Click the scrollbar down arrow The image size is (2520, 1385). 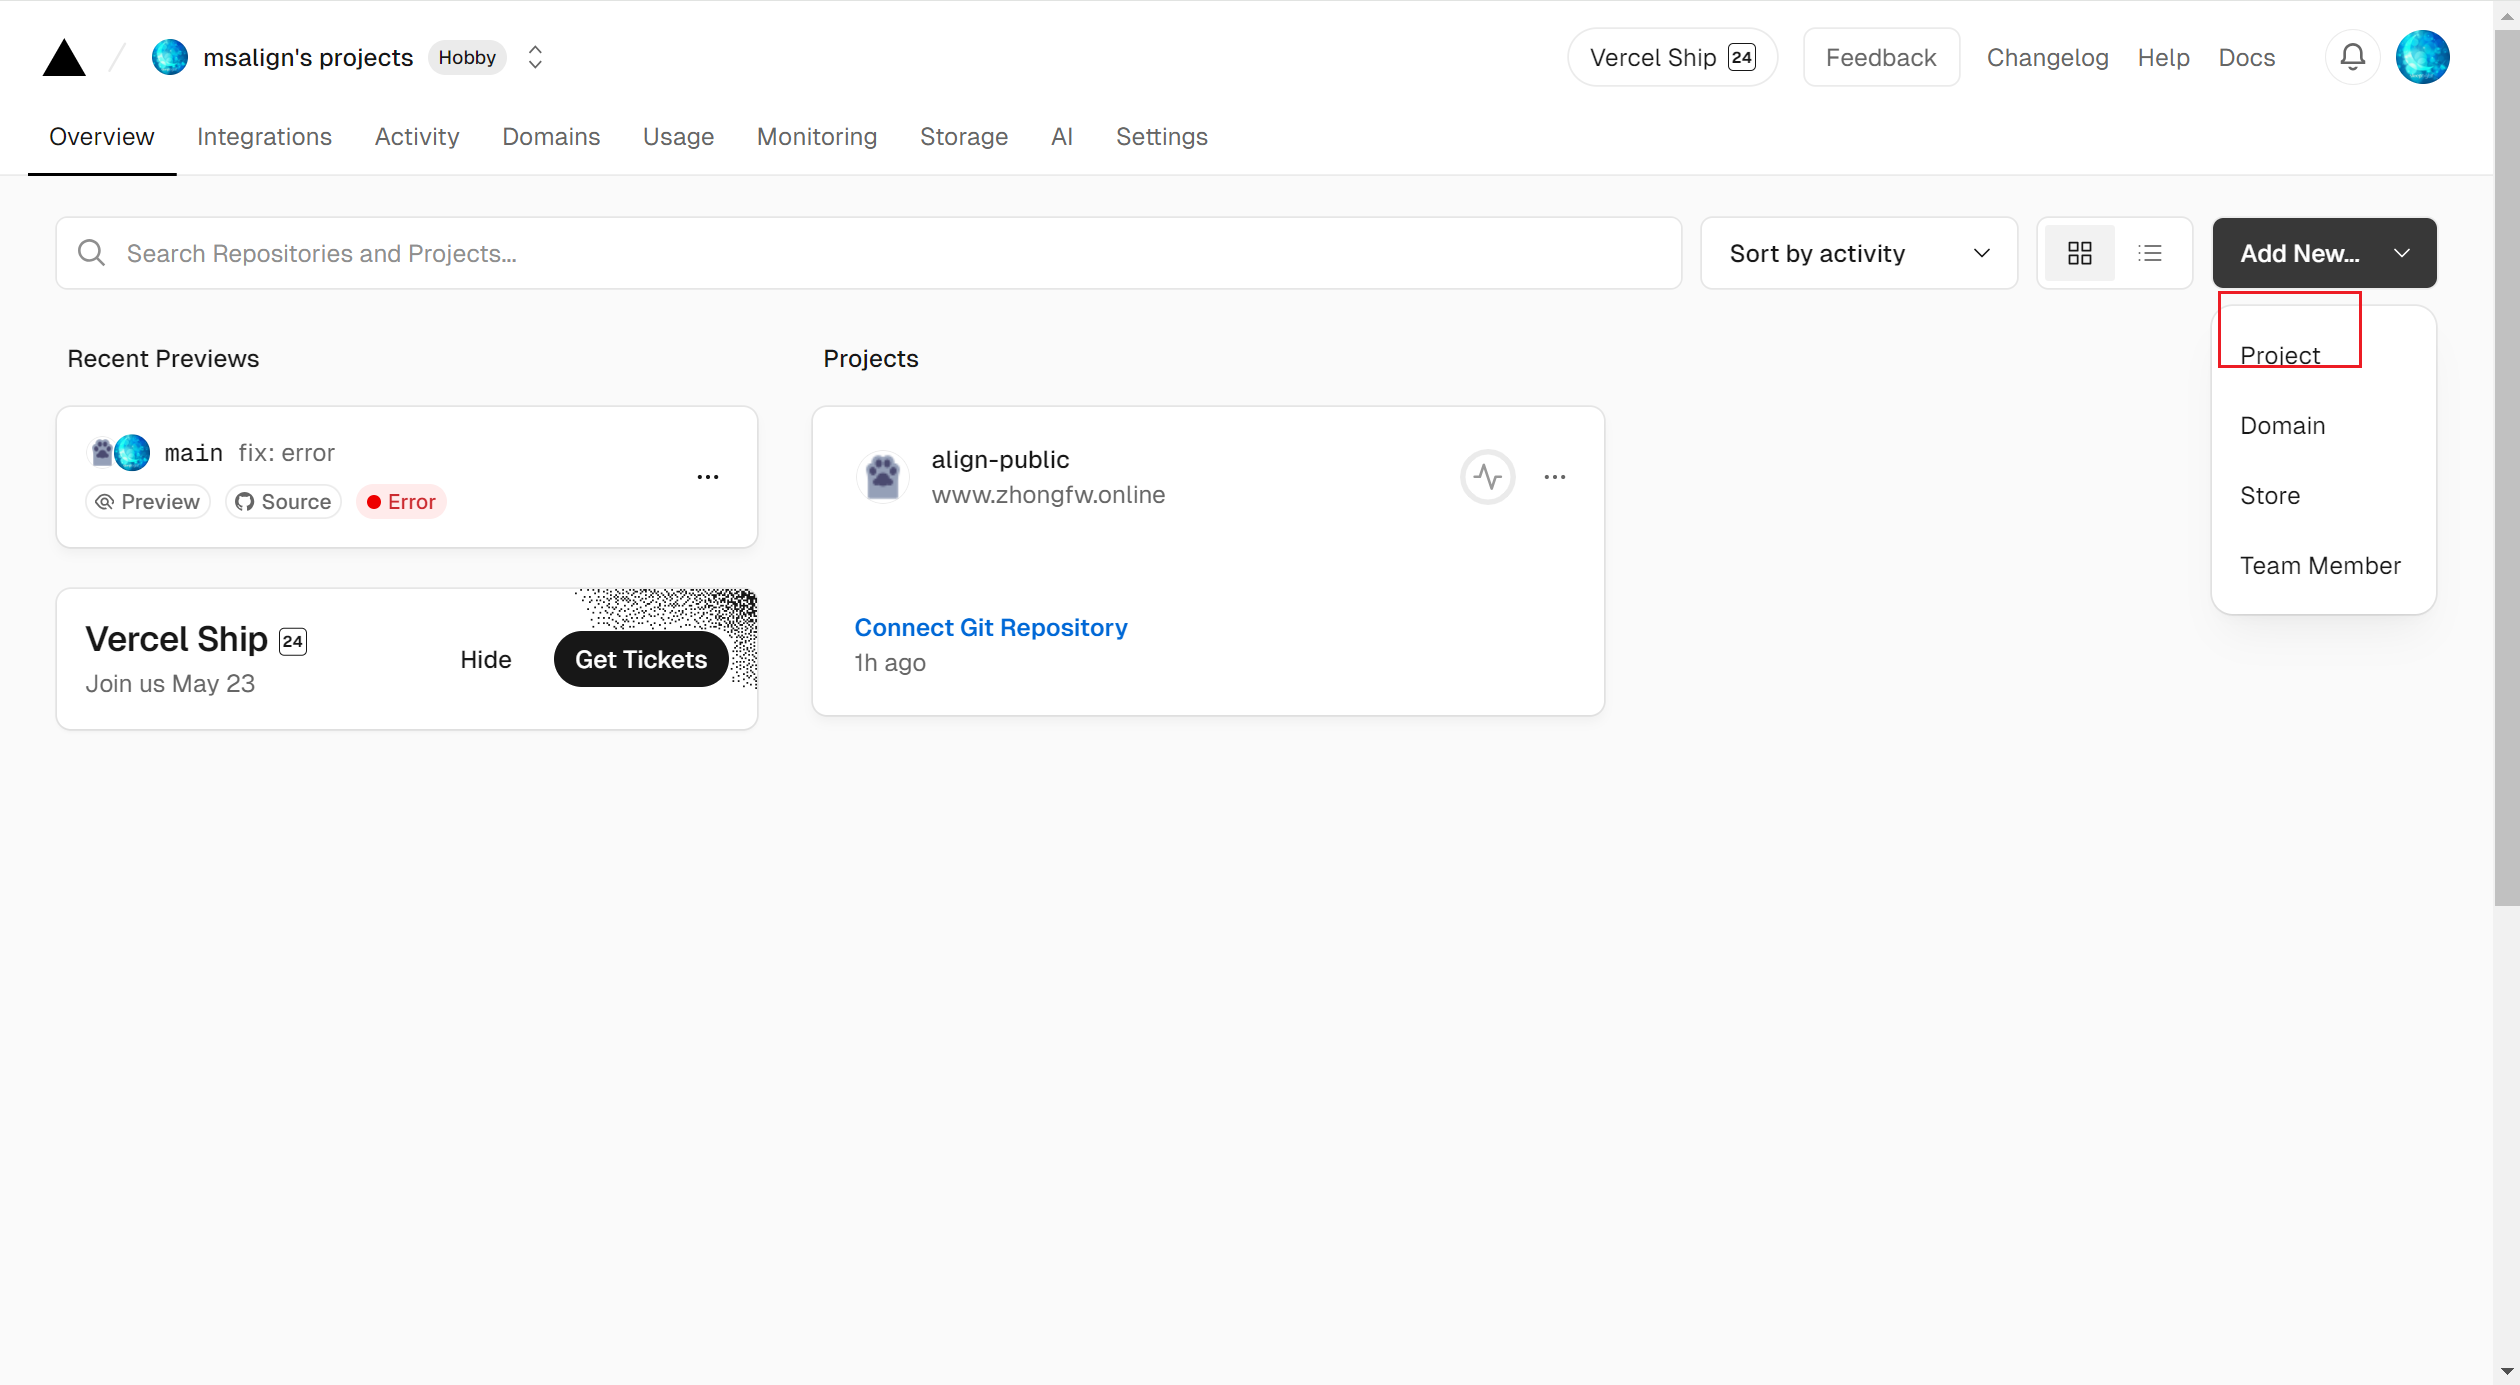tap(2507, 1371)
